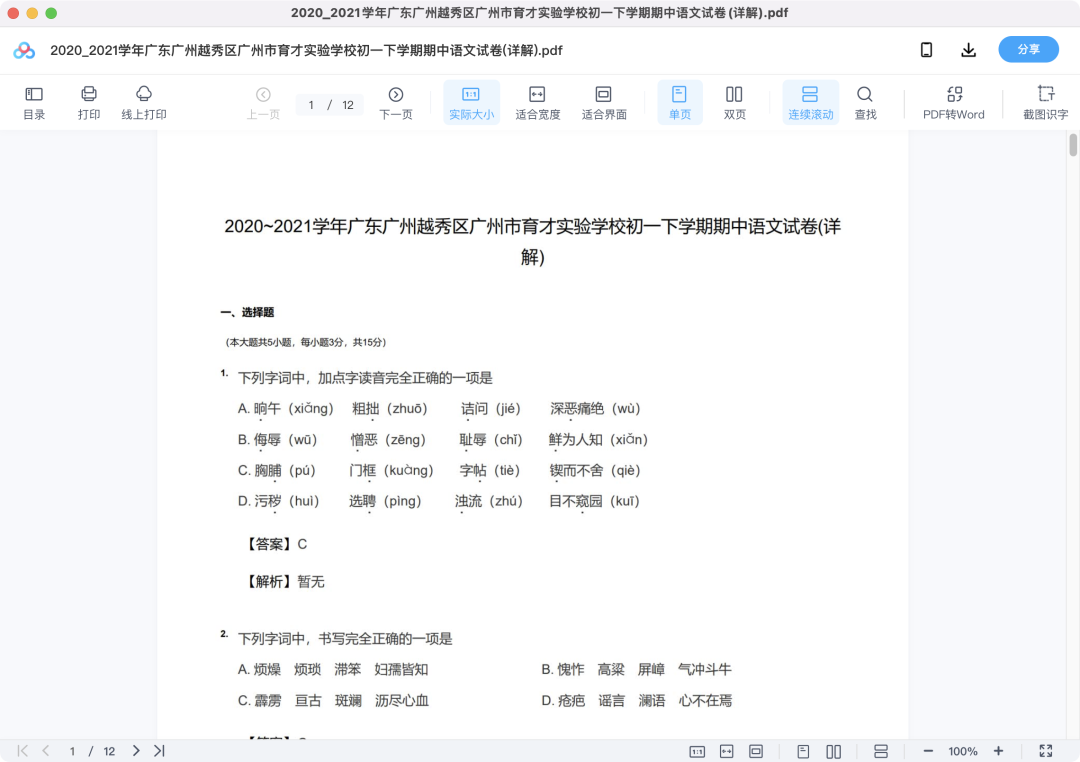Go to previous page in bottom bar
This screenshot has width=1080, height=762.
click(x=46, y=751)
